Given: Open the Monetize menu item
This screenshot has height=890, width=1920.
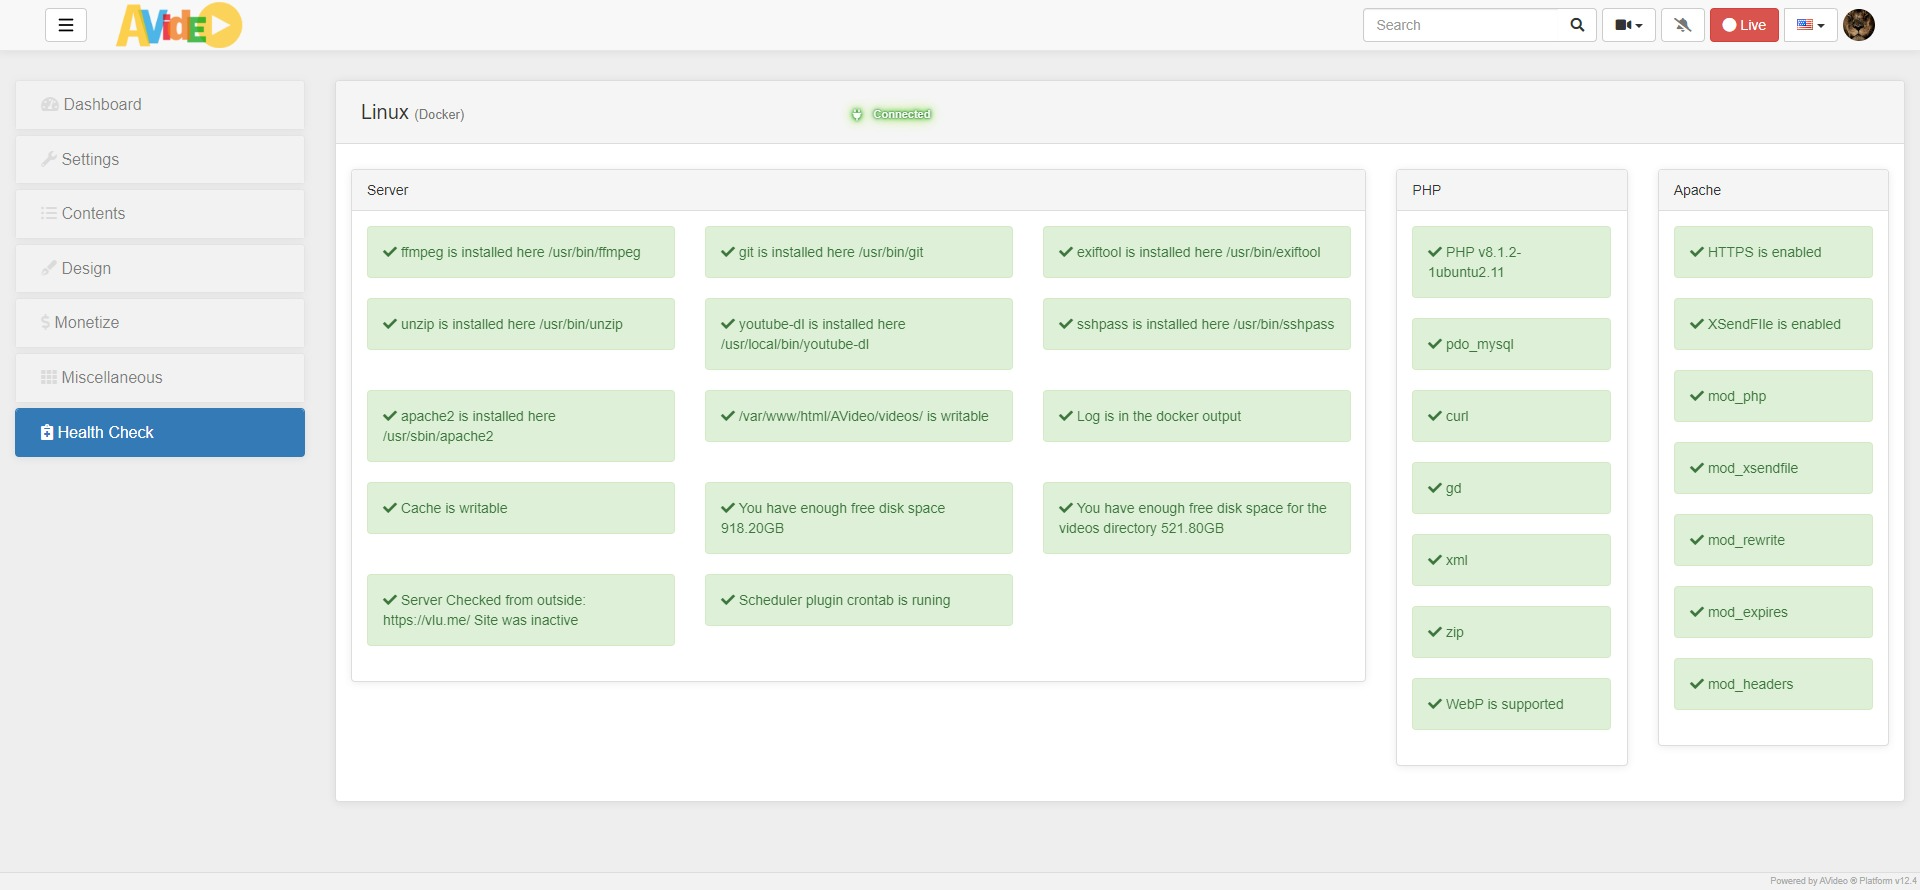Looking at the screenshot, I should pyautogui.click(x=160, y=323).
